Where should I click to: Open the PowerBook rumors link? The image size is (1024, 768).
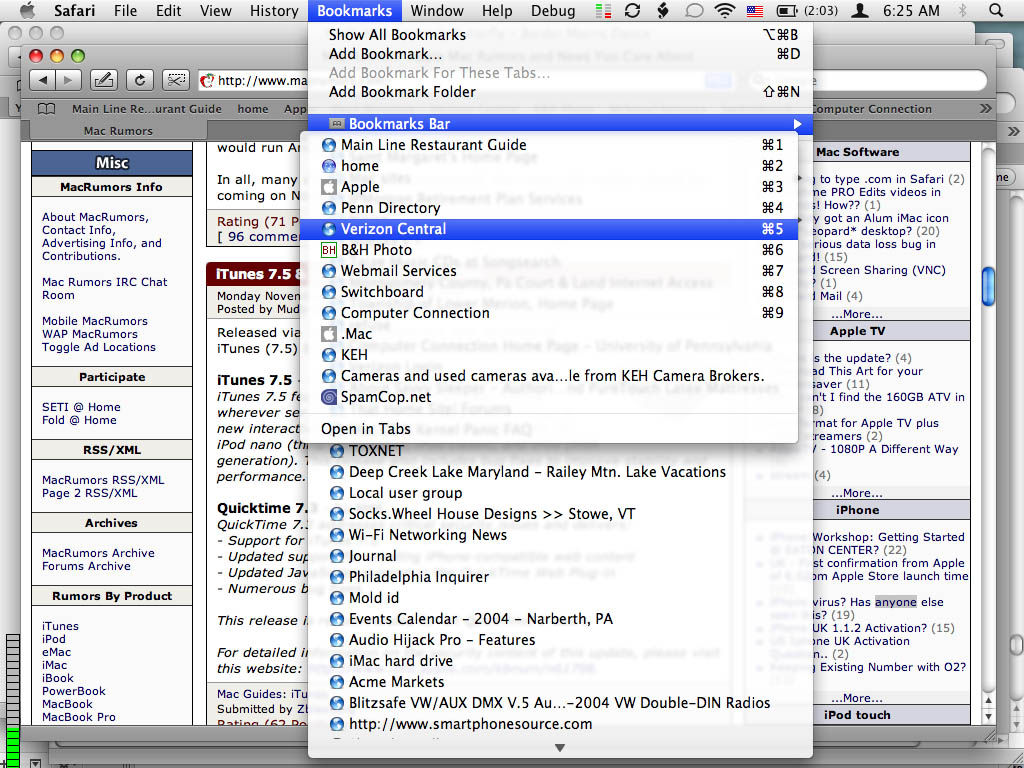[73, 691]
